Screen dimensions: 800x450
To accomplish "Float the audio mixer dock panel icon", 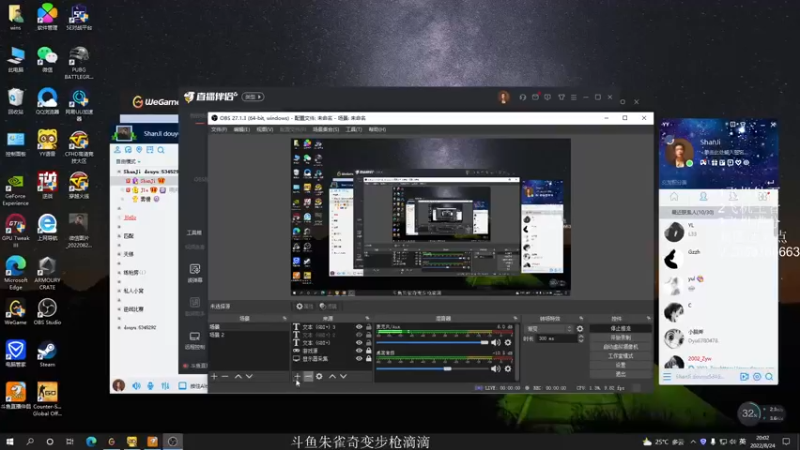I will [x=515, y=318].
